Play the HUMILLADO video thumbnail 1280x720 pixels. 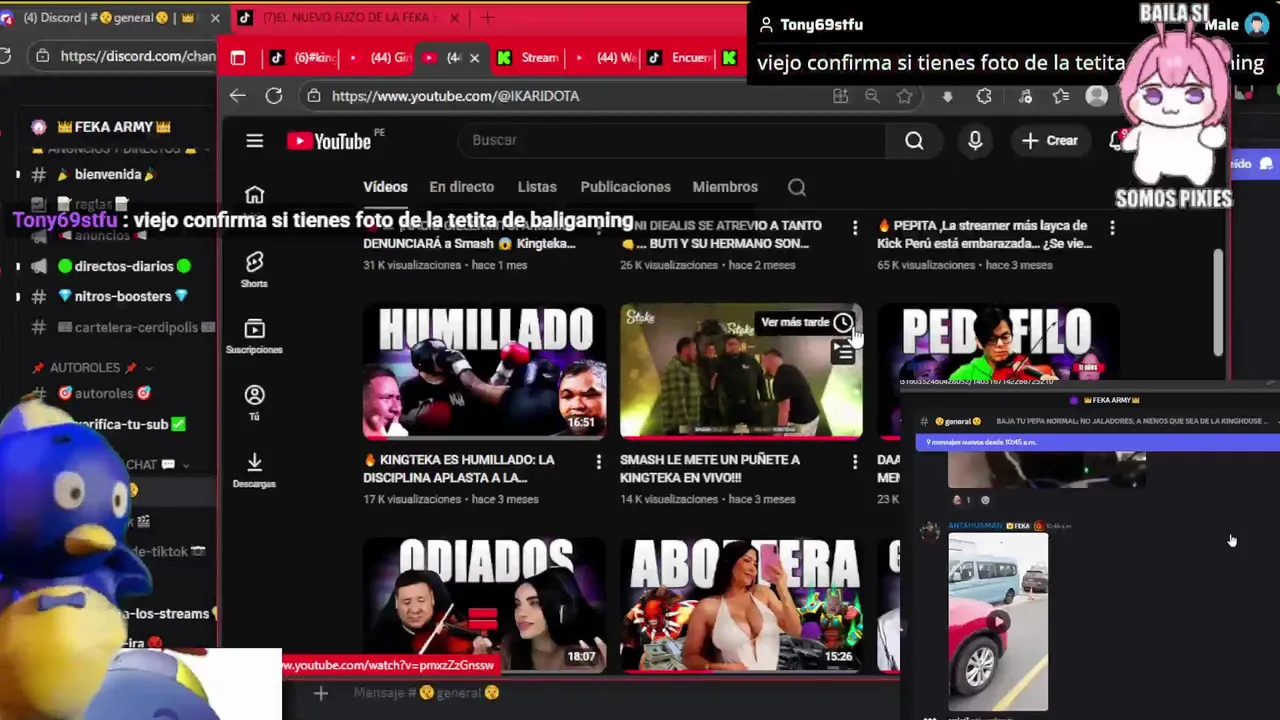click(x=484, y=371)
